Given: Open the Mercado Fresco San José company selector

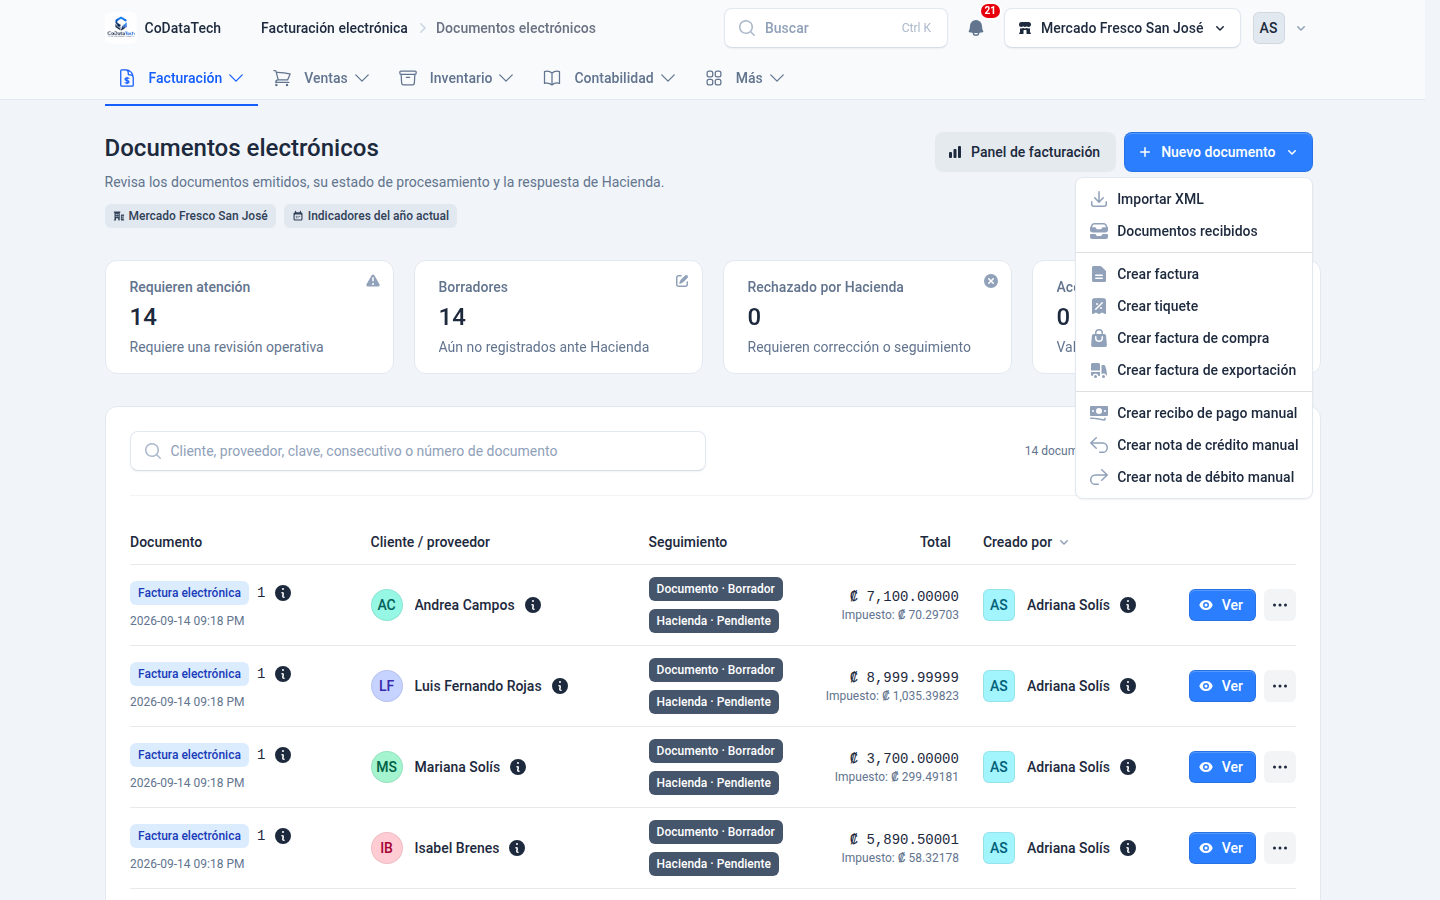Looking at the screenshot, I should click(1122, 28).
